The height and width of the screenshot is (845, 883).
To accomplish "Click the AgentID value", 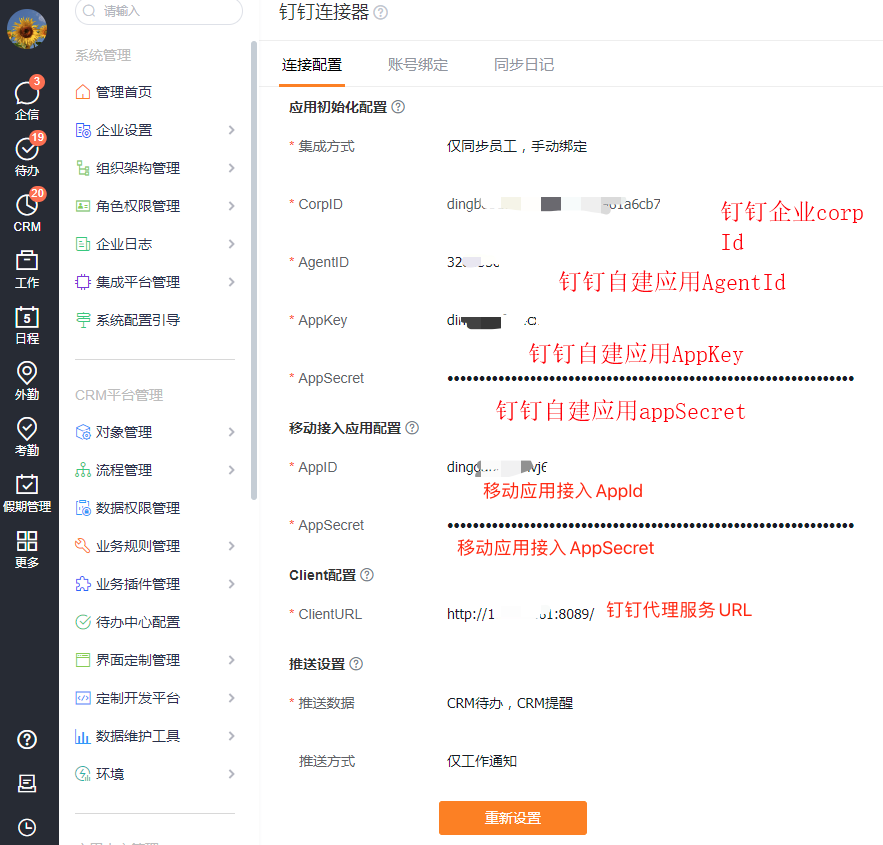I will coord(473,262).
